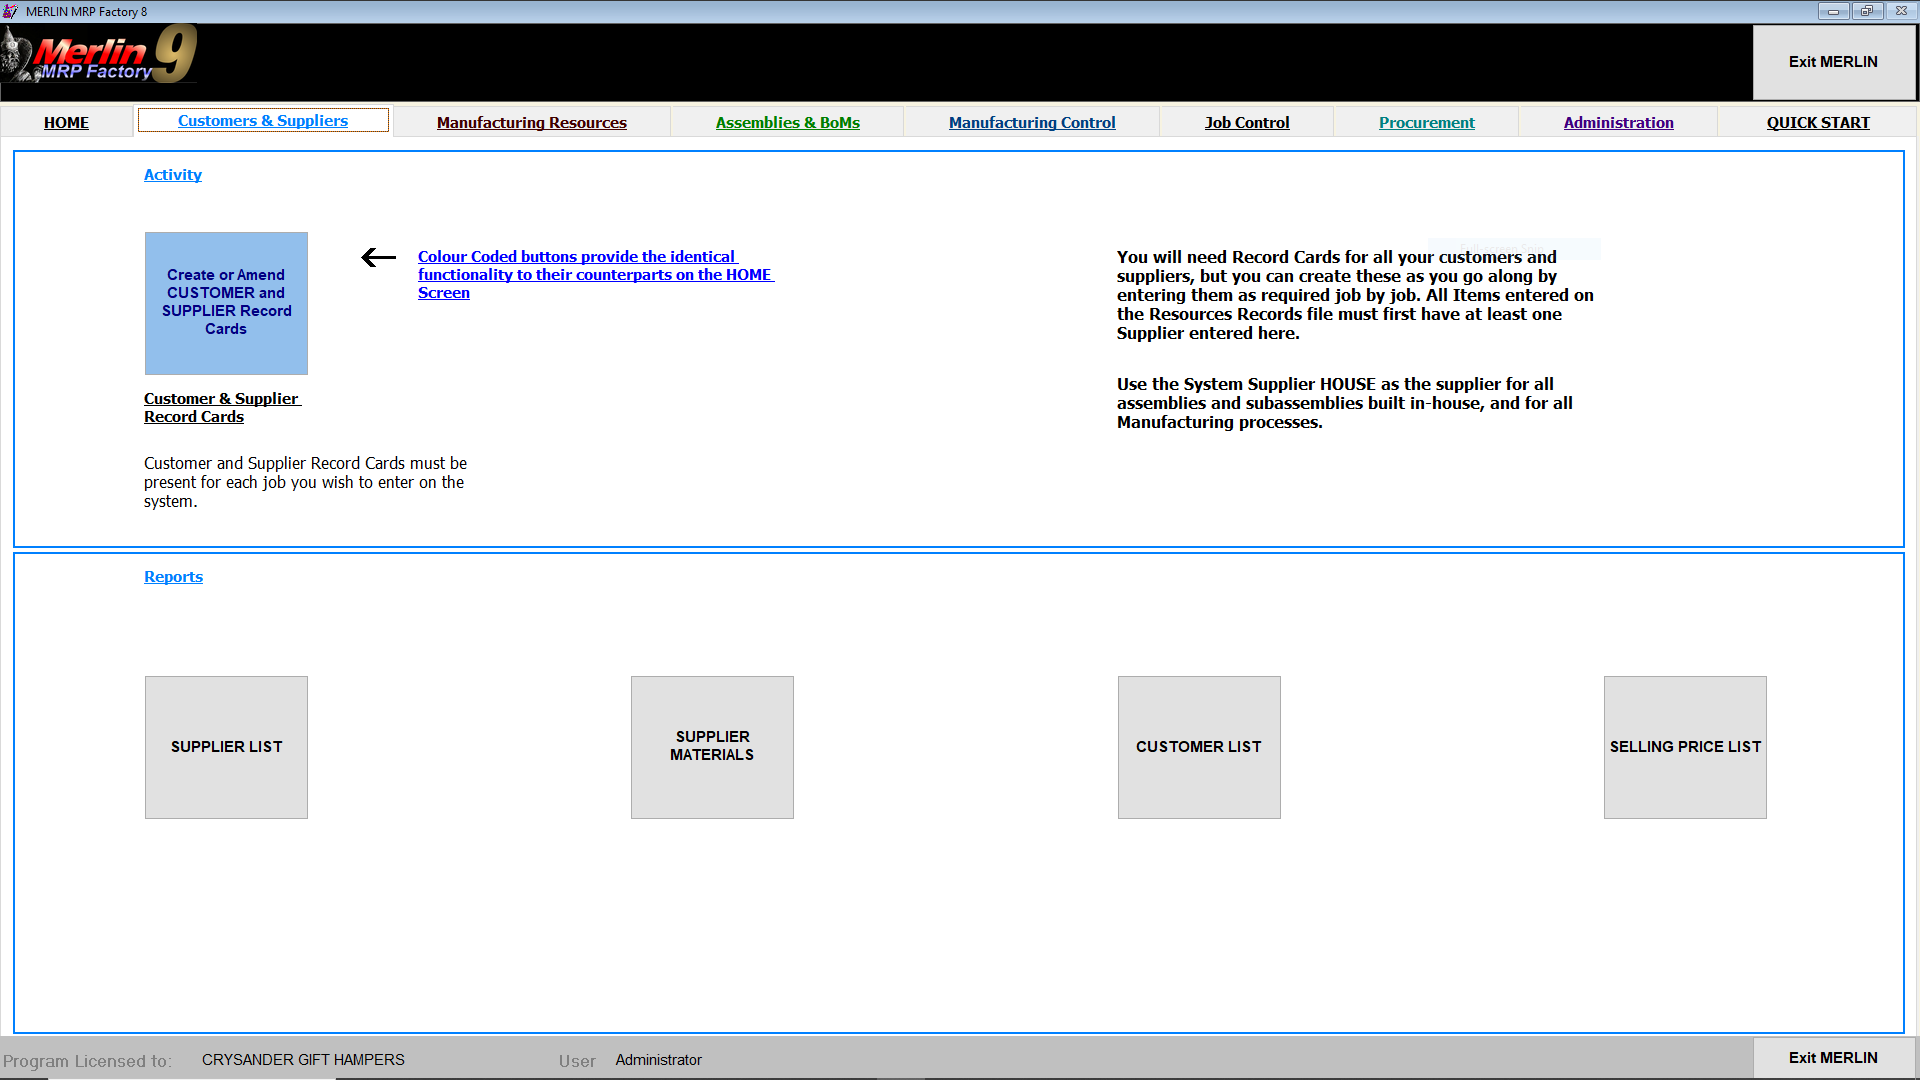The width and height of the screenshot is (1920, 1080).
Task: Switch to the Job Control tab
Action: [x=1247, y=122]
